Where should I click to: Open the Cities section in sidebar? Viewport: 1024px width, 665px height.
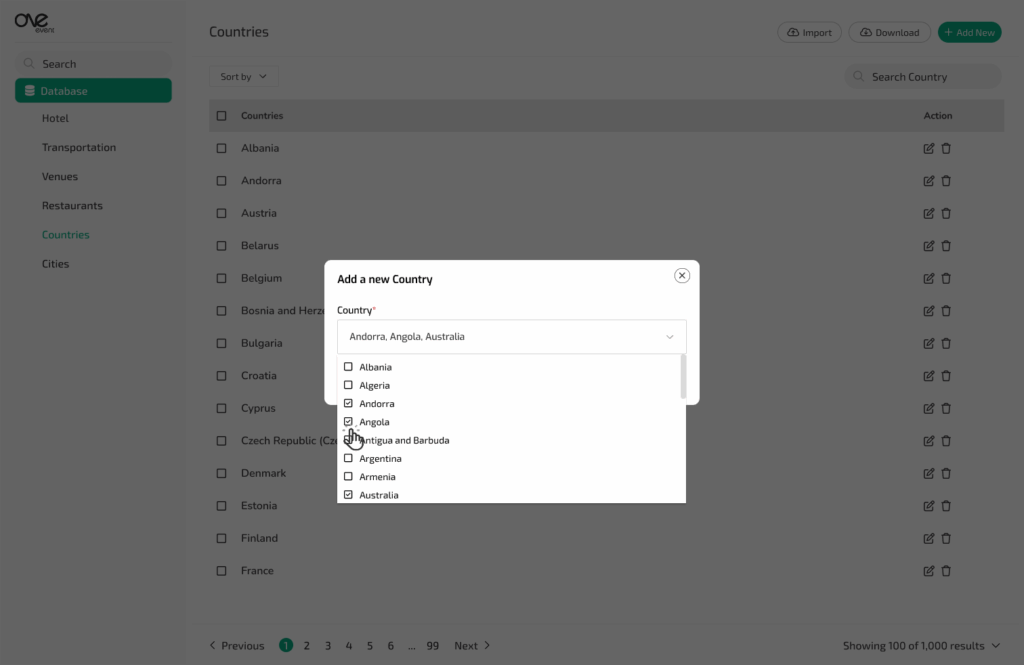tap(56, 264)
